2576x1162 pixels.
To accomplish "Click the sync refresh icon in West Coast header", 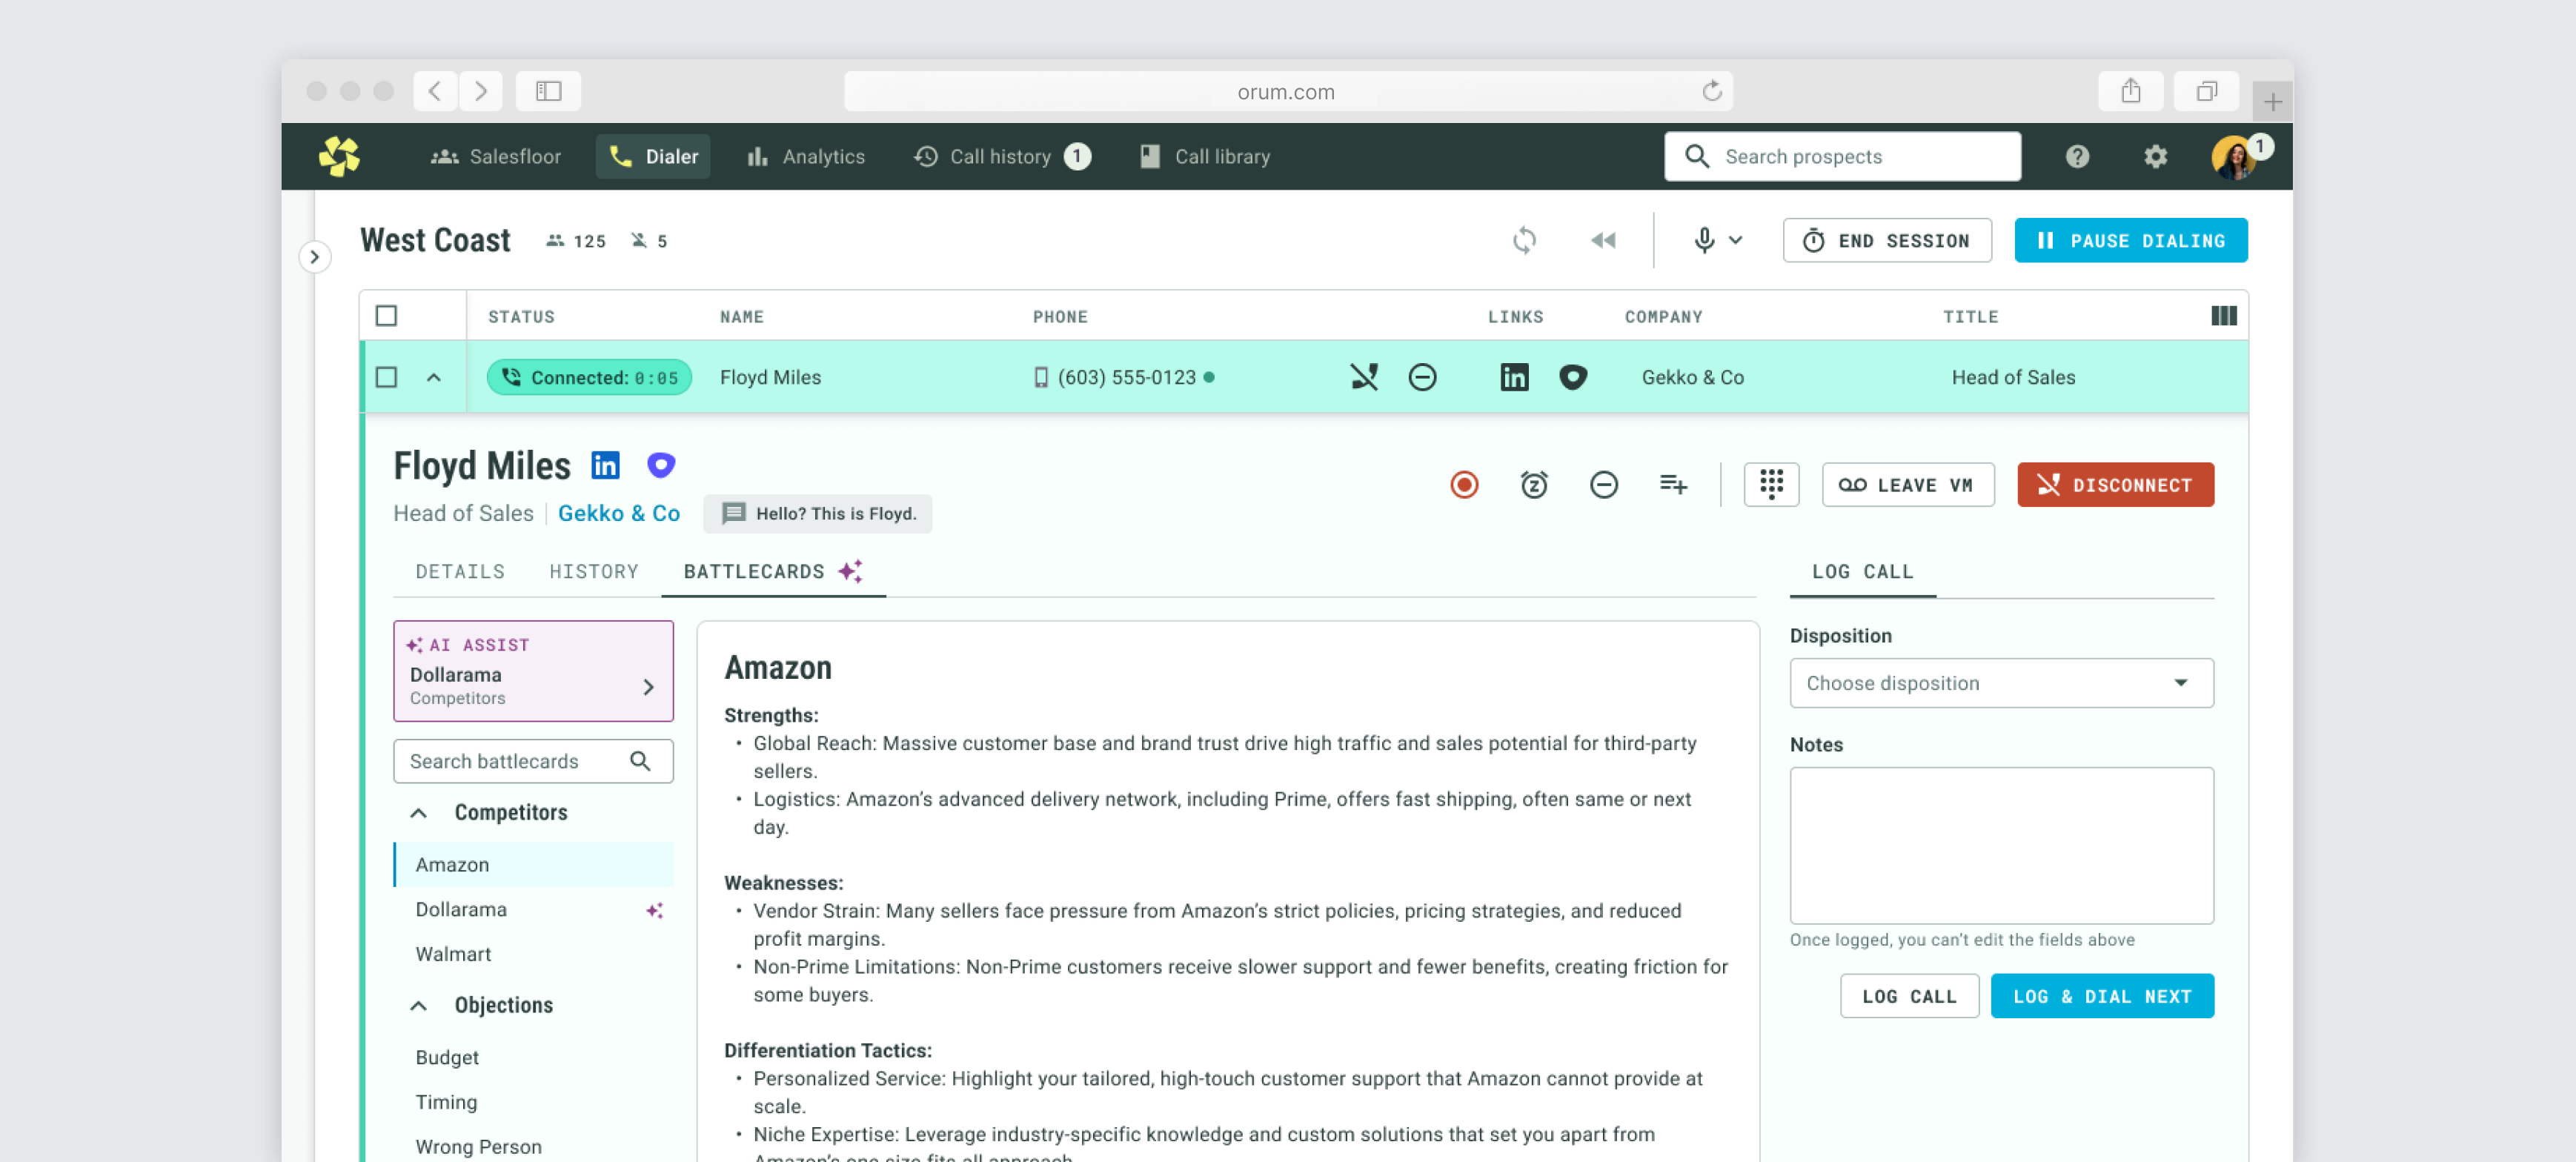I will (x=1524, y=240).
